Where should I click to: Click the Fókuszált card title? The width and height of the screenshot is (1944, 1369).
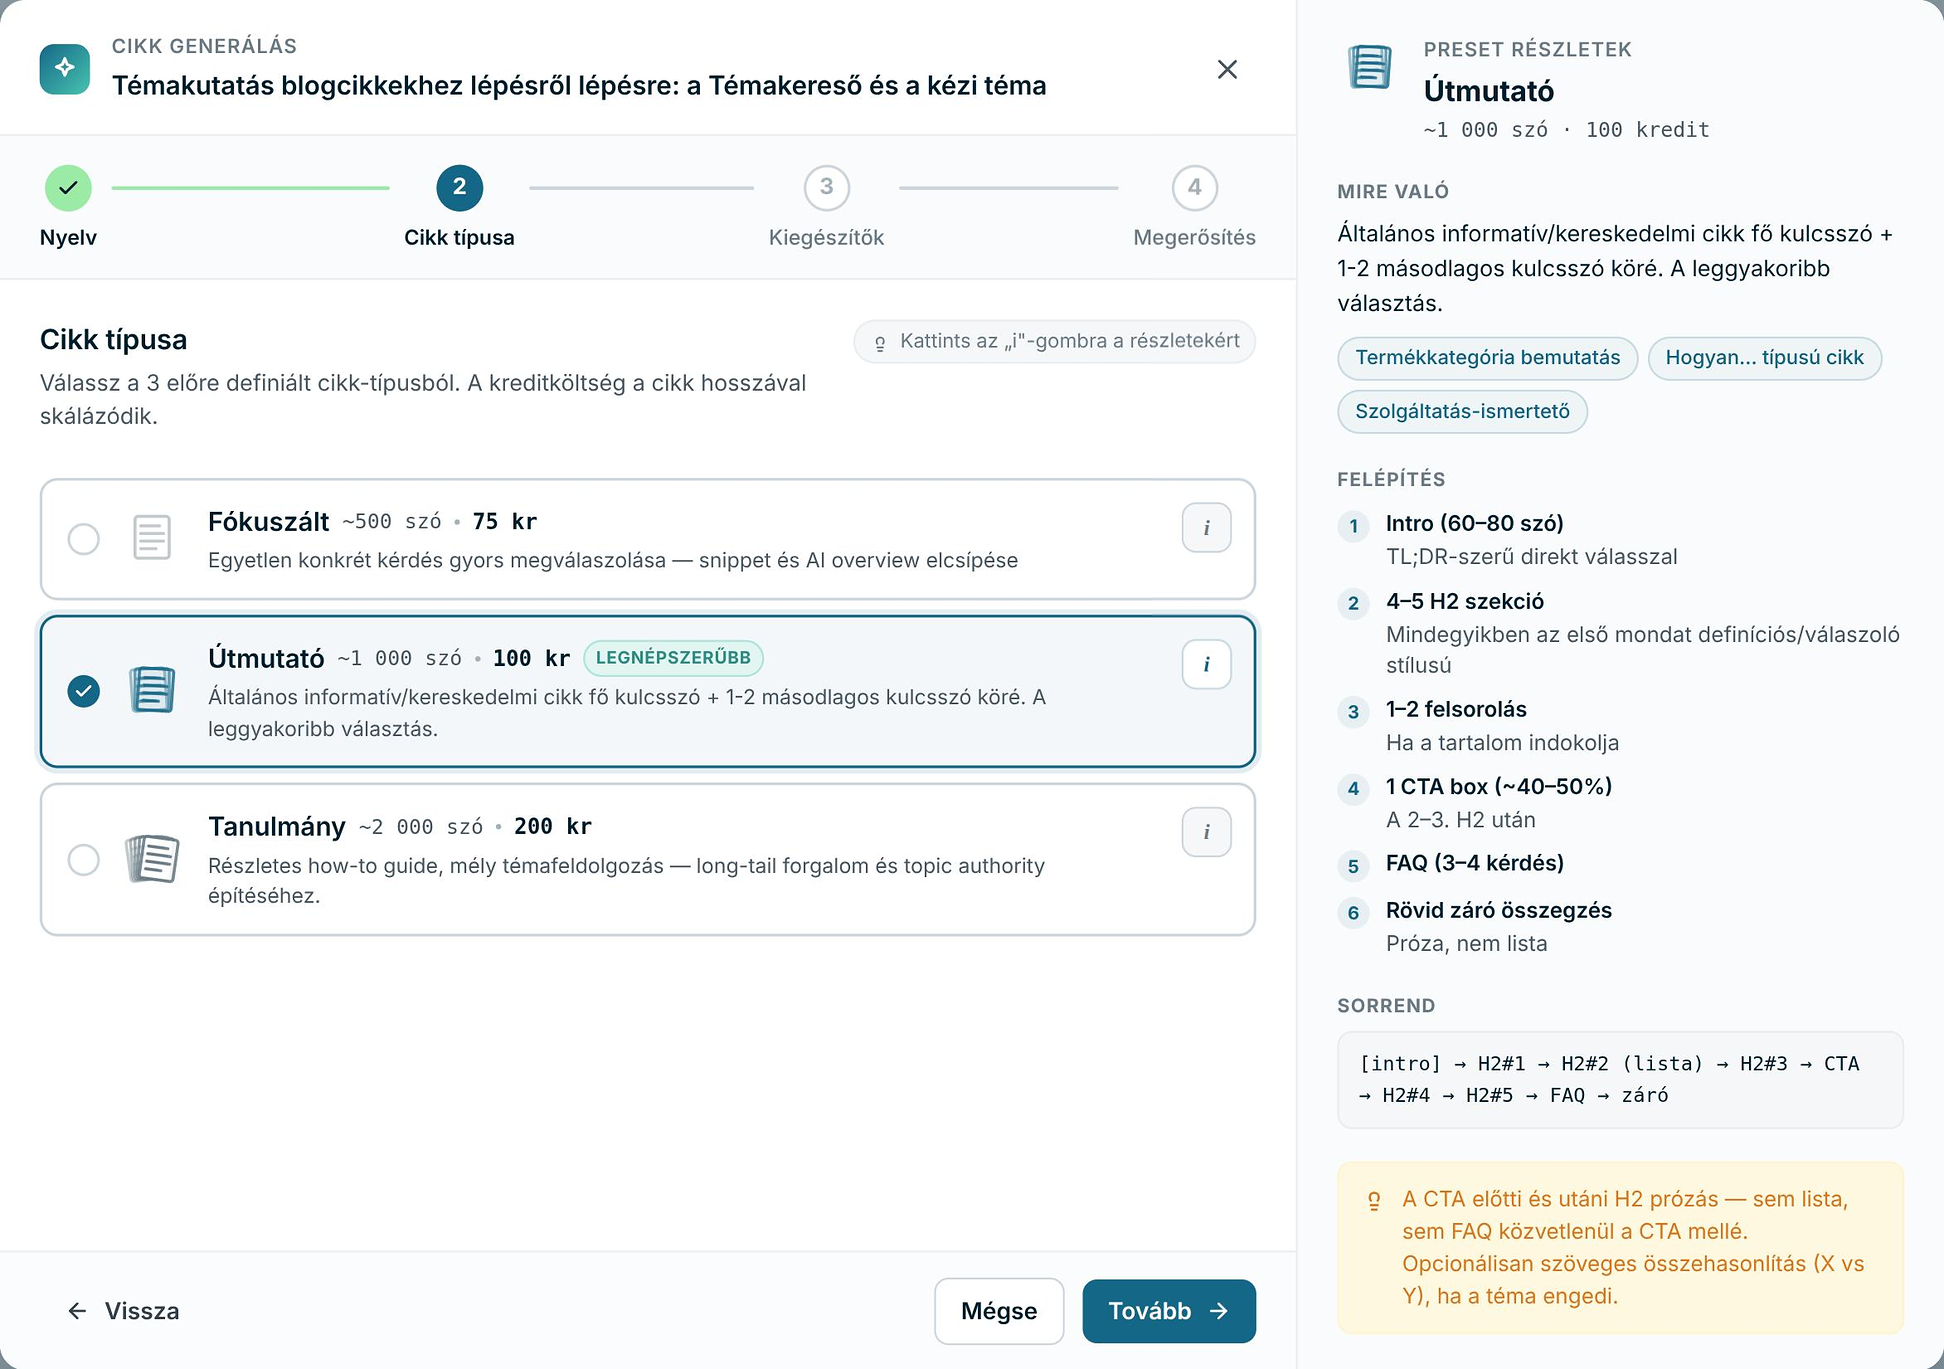click(268, 522)
